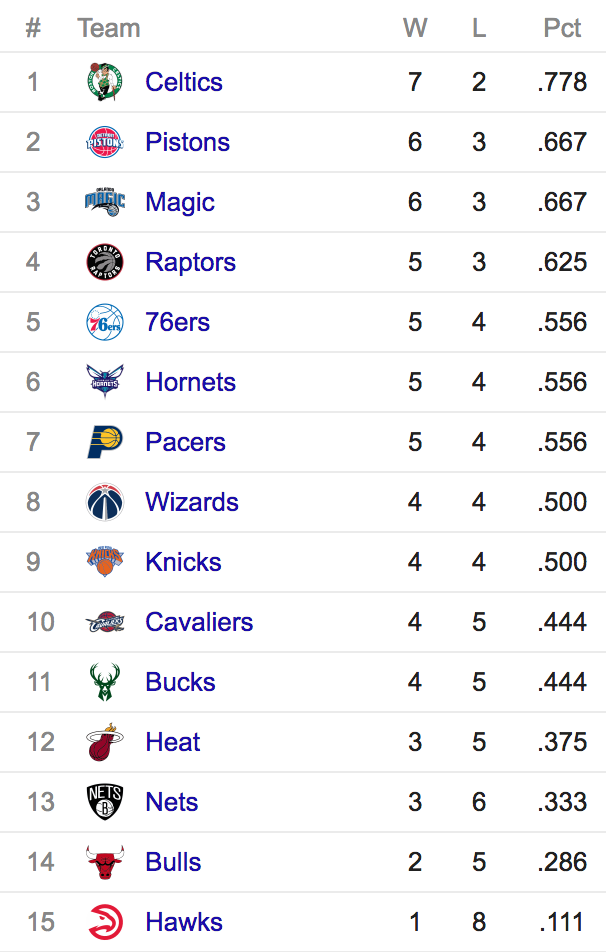
Task: Click the Raptors team logo
Action: [105, 262]
